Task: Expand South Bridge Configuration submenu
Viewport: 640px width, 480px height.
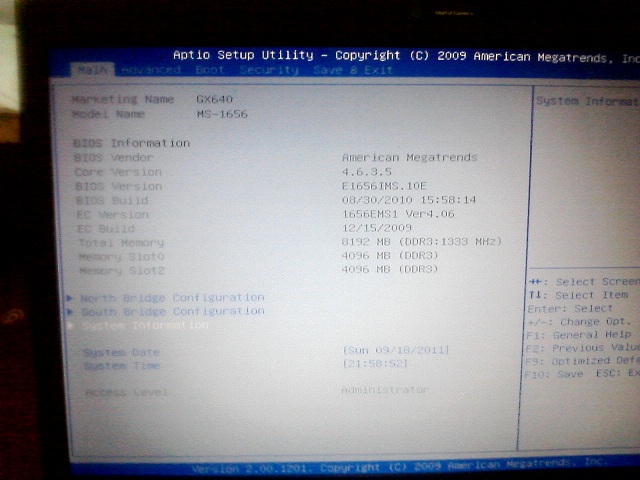Action: [x=173, y=311]
